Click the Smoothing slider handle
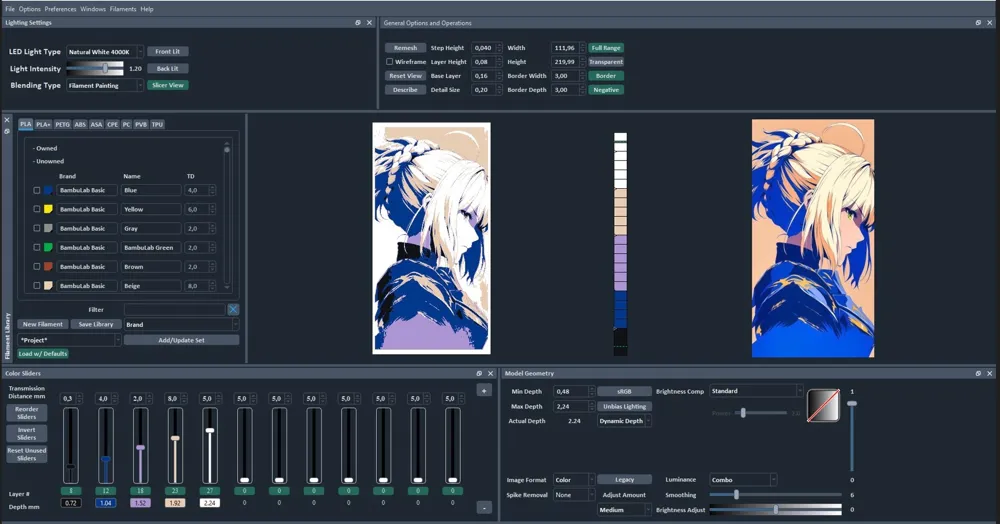The width and height of the screenshot is (1000, 524). coord(736,495)
